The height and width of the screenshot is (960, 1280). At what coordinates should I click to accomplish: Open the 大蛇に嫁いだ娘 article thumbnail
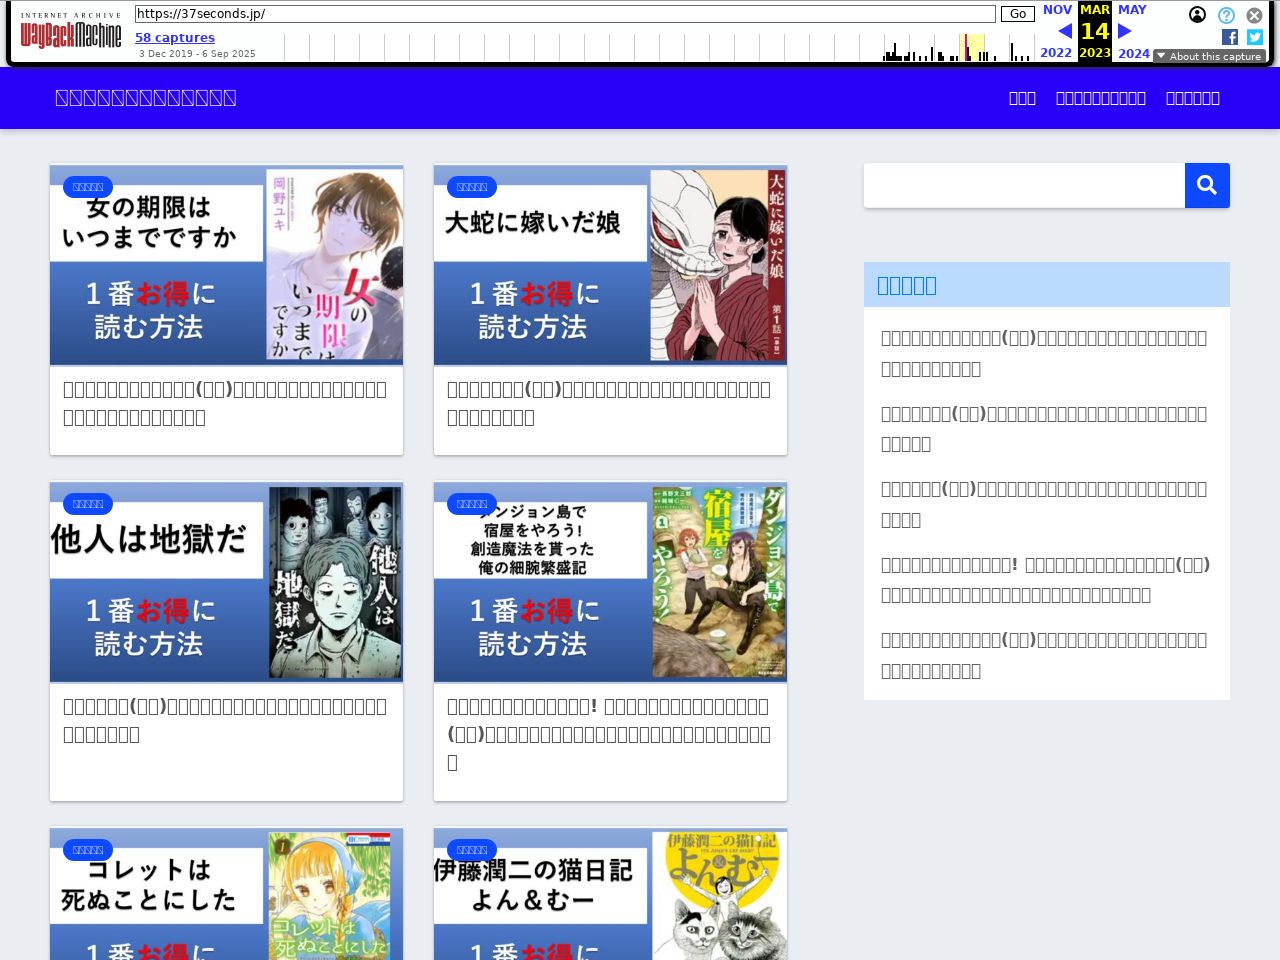(610, 265)
